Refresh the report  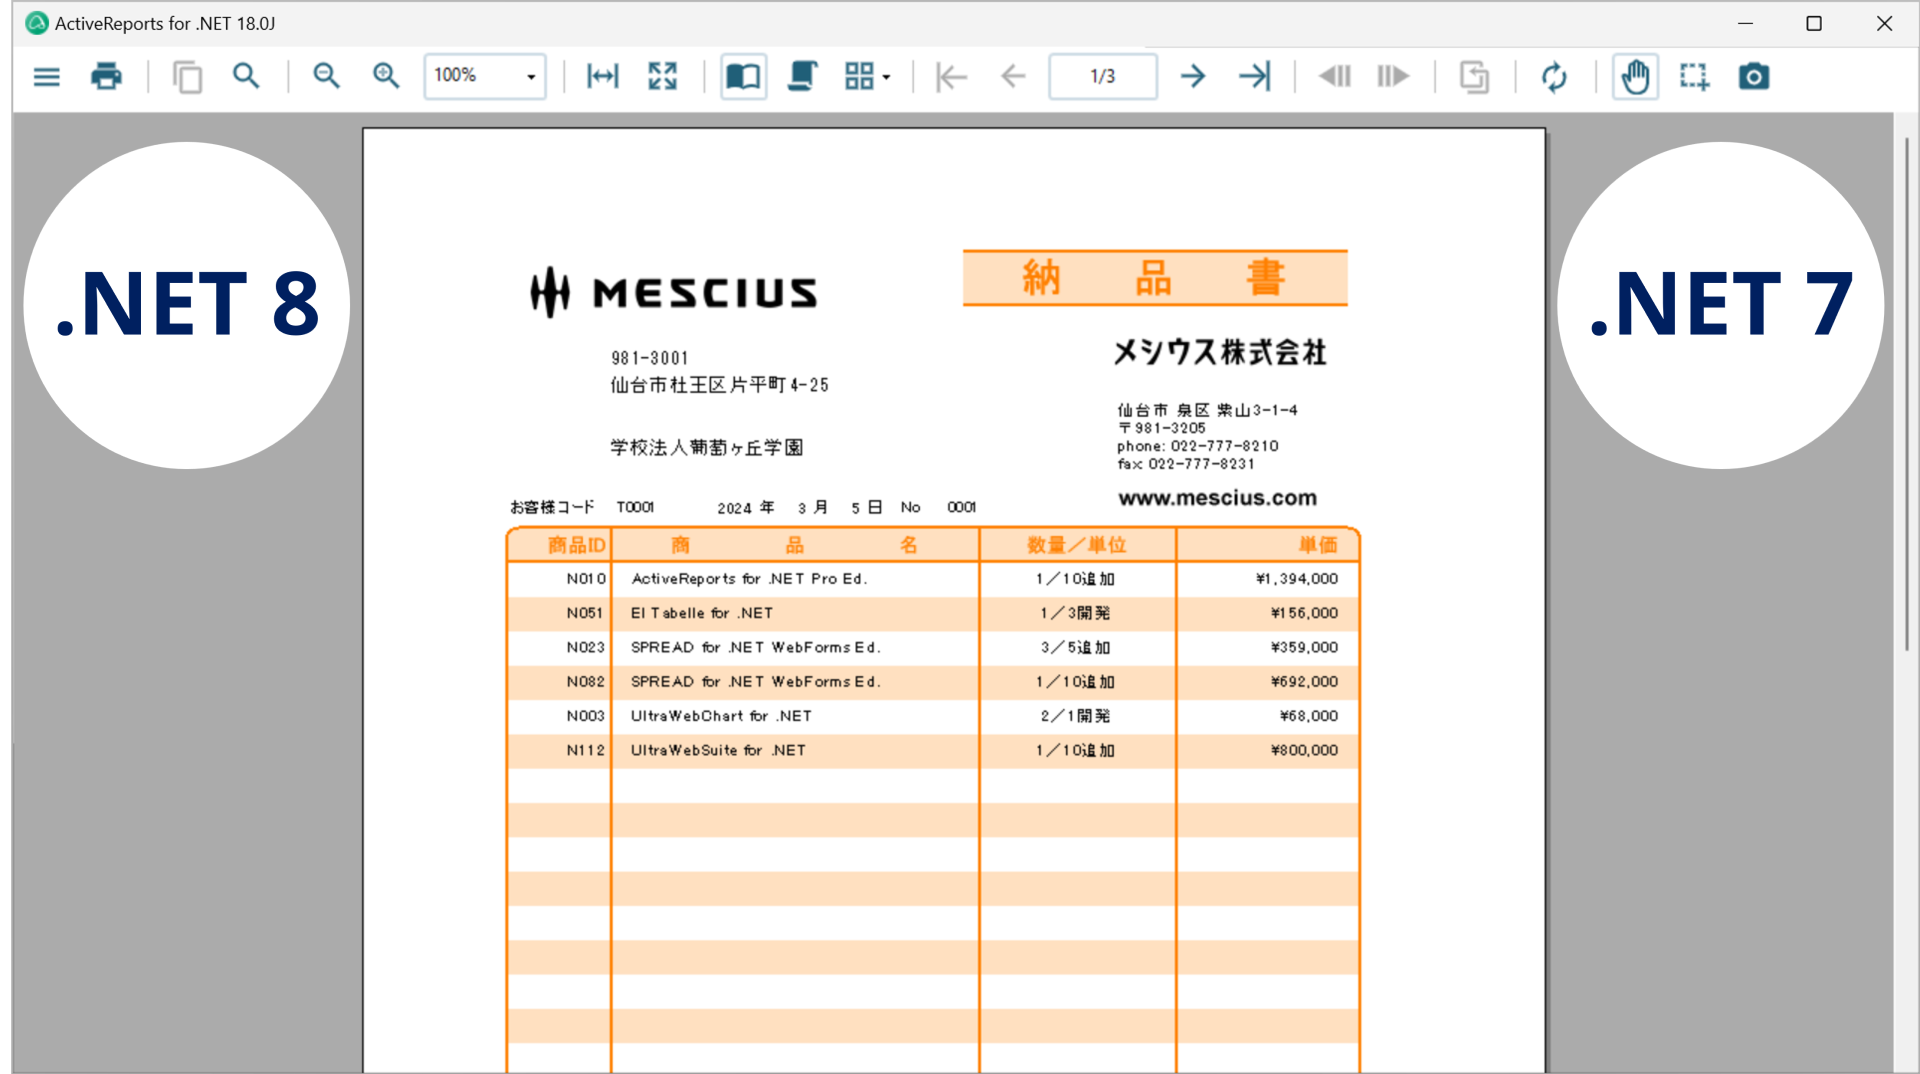click(1554, 76)
